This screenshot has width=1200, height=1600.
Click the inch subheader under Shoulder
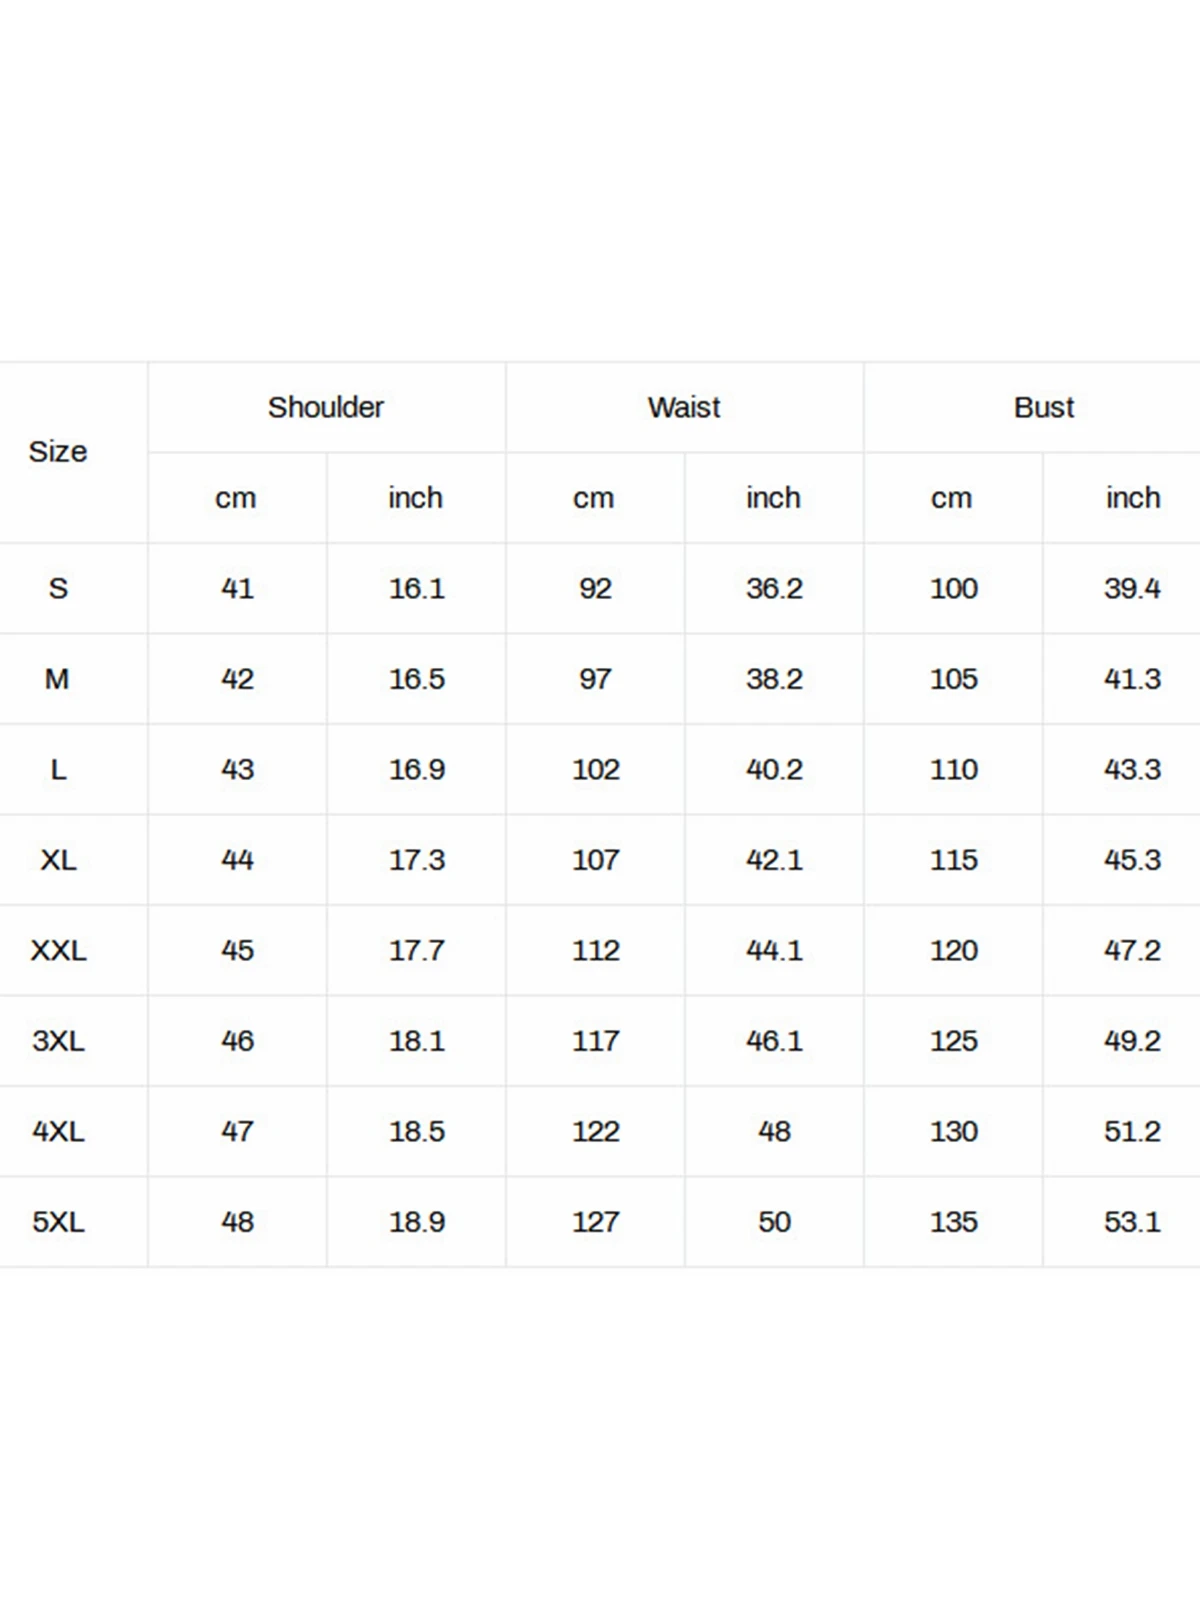pyautogui.click(x=416, y=498)
